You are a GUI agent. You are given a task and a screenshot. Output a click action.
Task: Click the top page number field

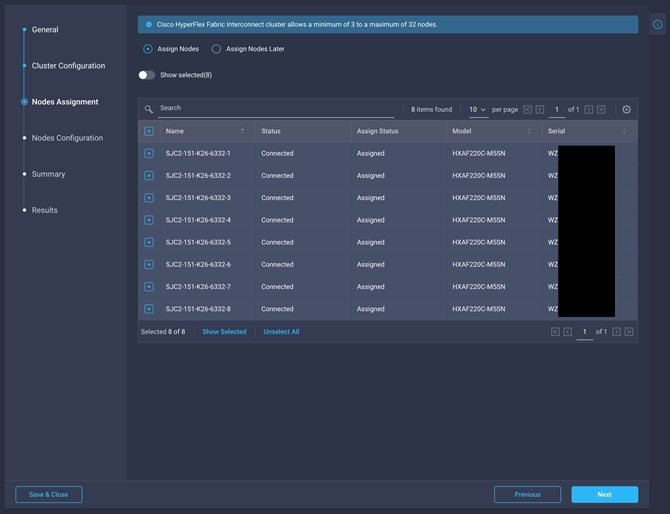point(556,109)
